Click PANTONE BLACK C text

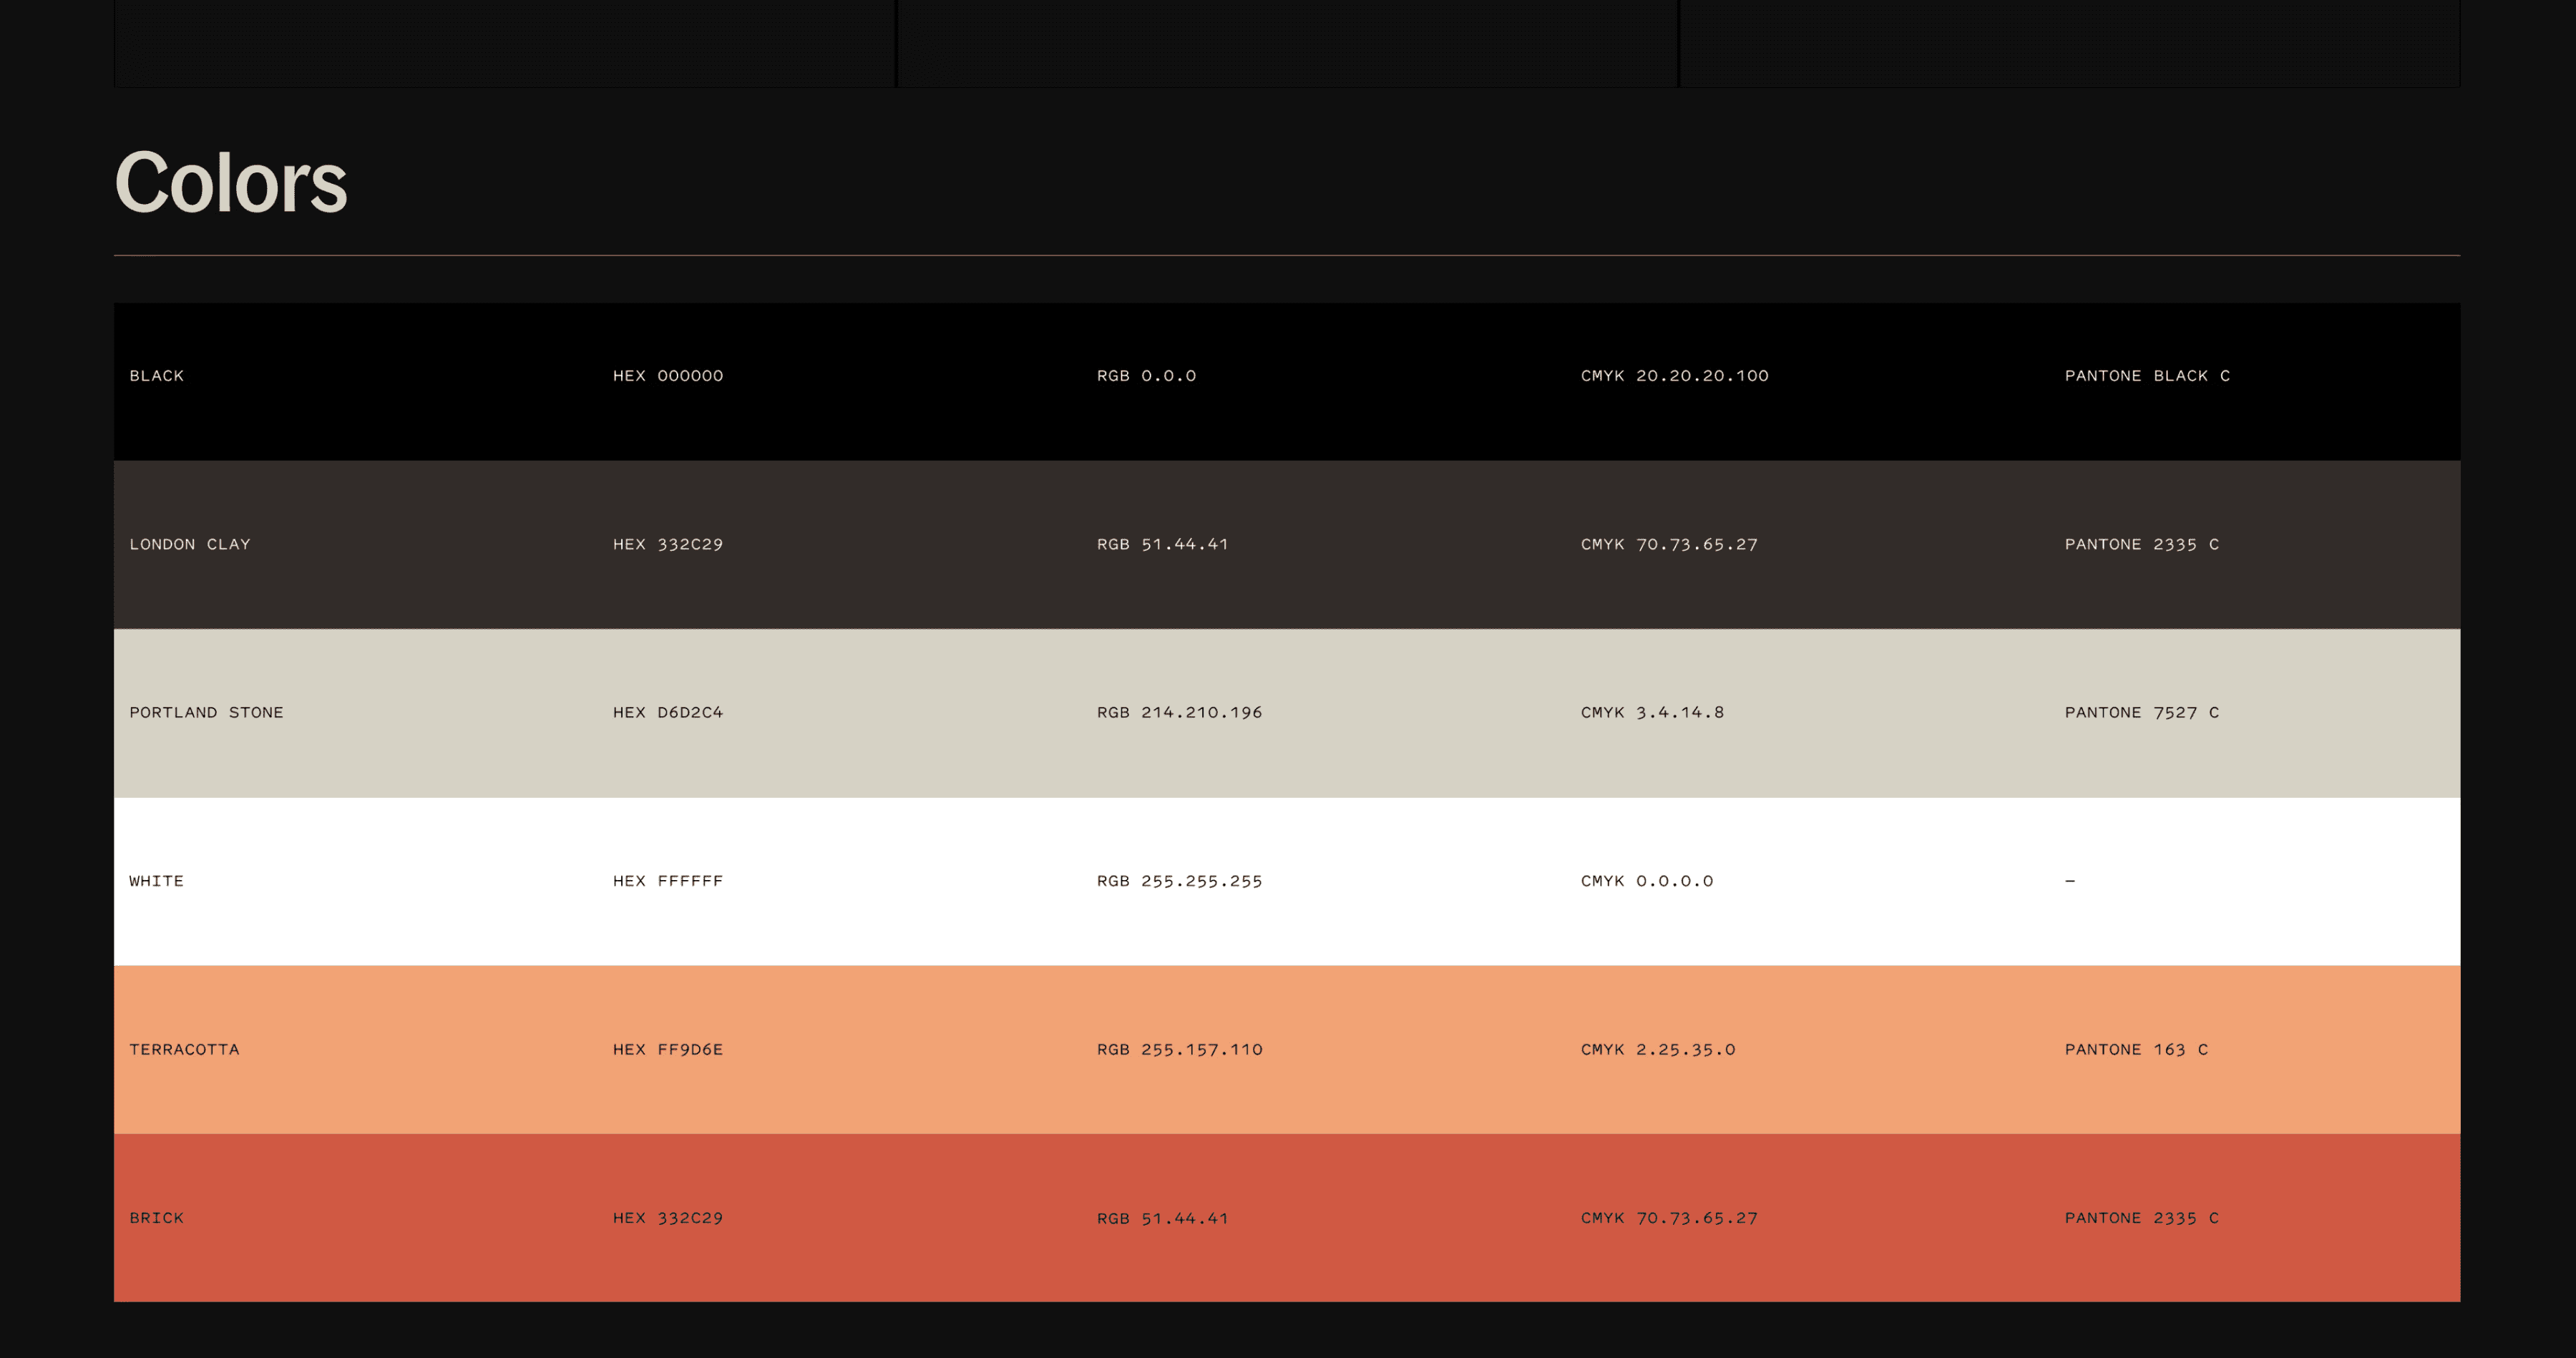(2147, 376)
